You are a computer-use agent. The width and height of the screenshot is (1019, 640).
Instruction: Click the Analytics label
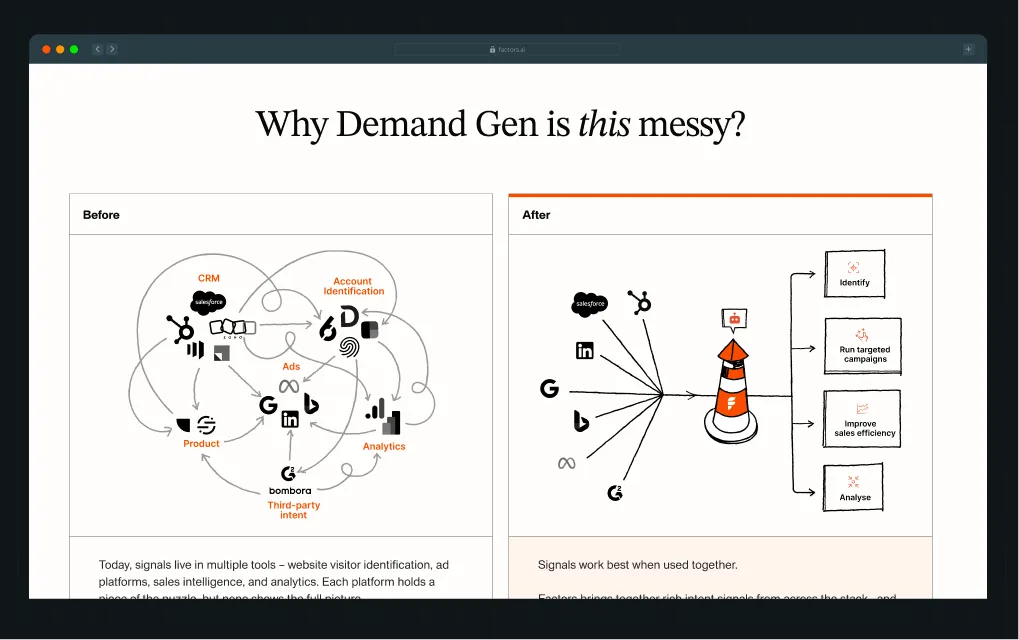pyautogui.click(x=384, y=446)
